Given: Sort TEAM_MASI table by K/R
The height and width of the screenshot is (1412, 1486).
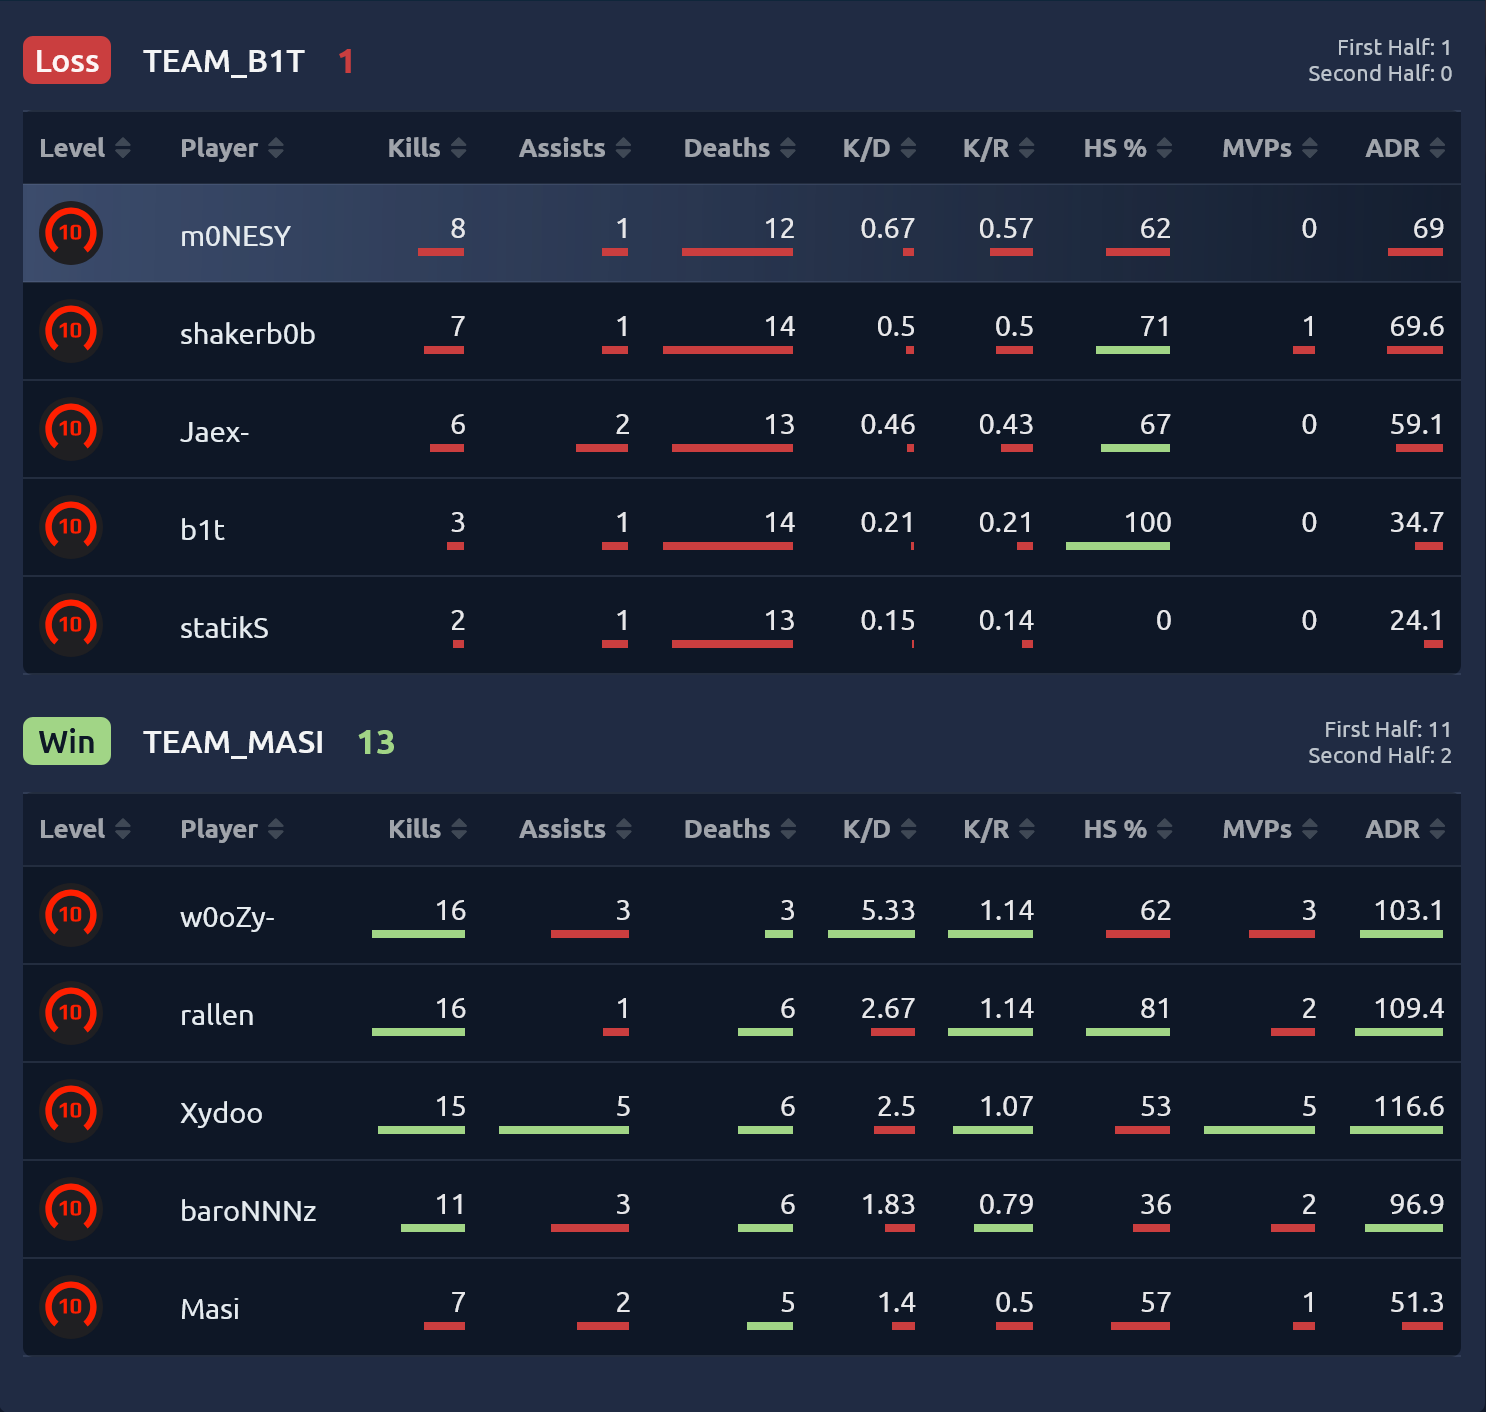Looking at the screenshot, I should (998, 829).
